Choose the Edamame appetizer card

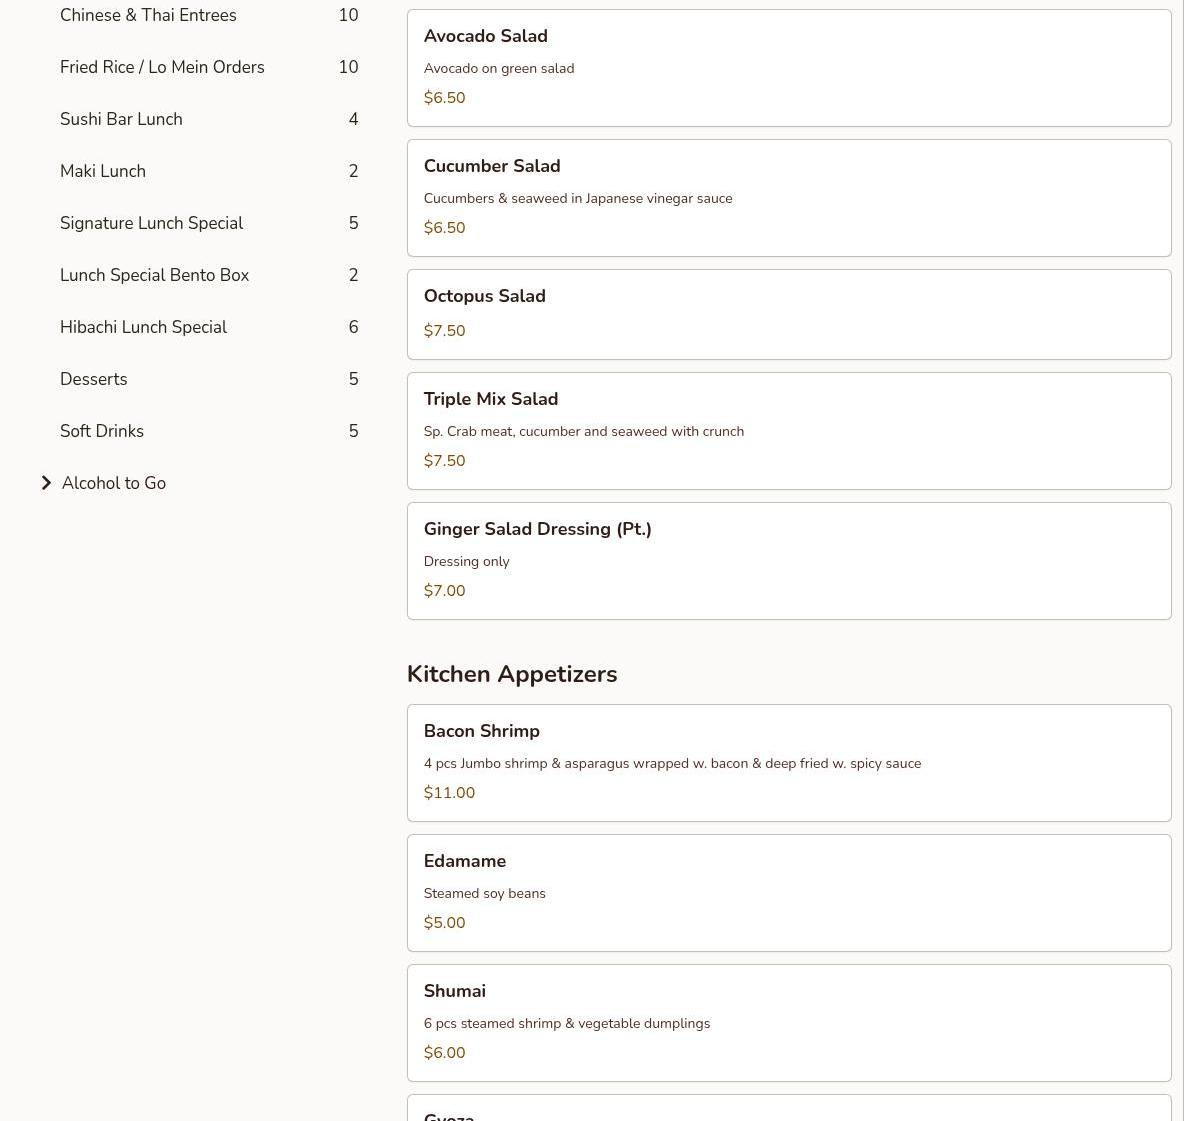click(789, 893)
